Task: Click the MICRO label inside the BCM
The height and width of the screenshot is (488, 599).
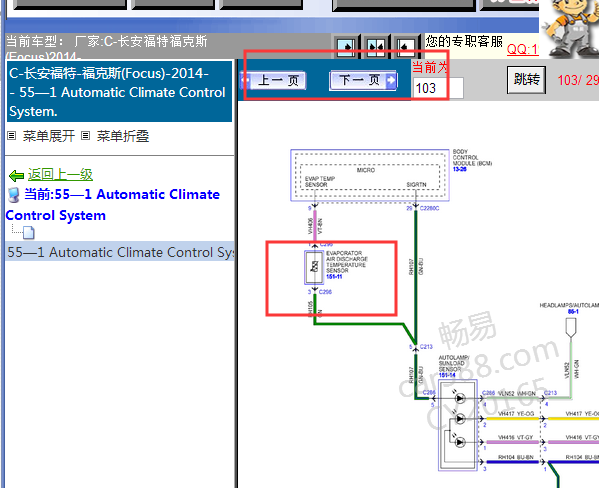Action: (x=366, y=170)
